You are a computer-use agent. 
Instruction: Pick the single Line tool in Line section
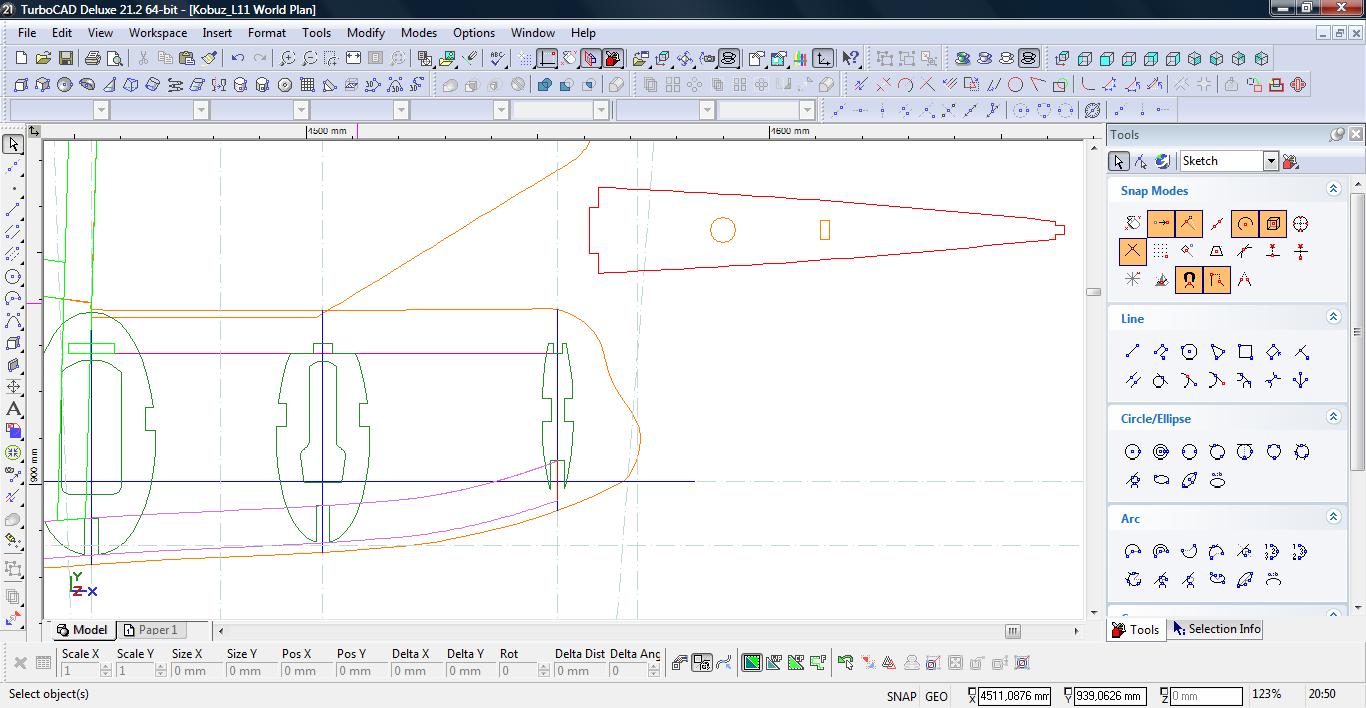click(x=1133, y=352)
